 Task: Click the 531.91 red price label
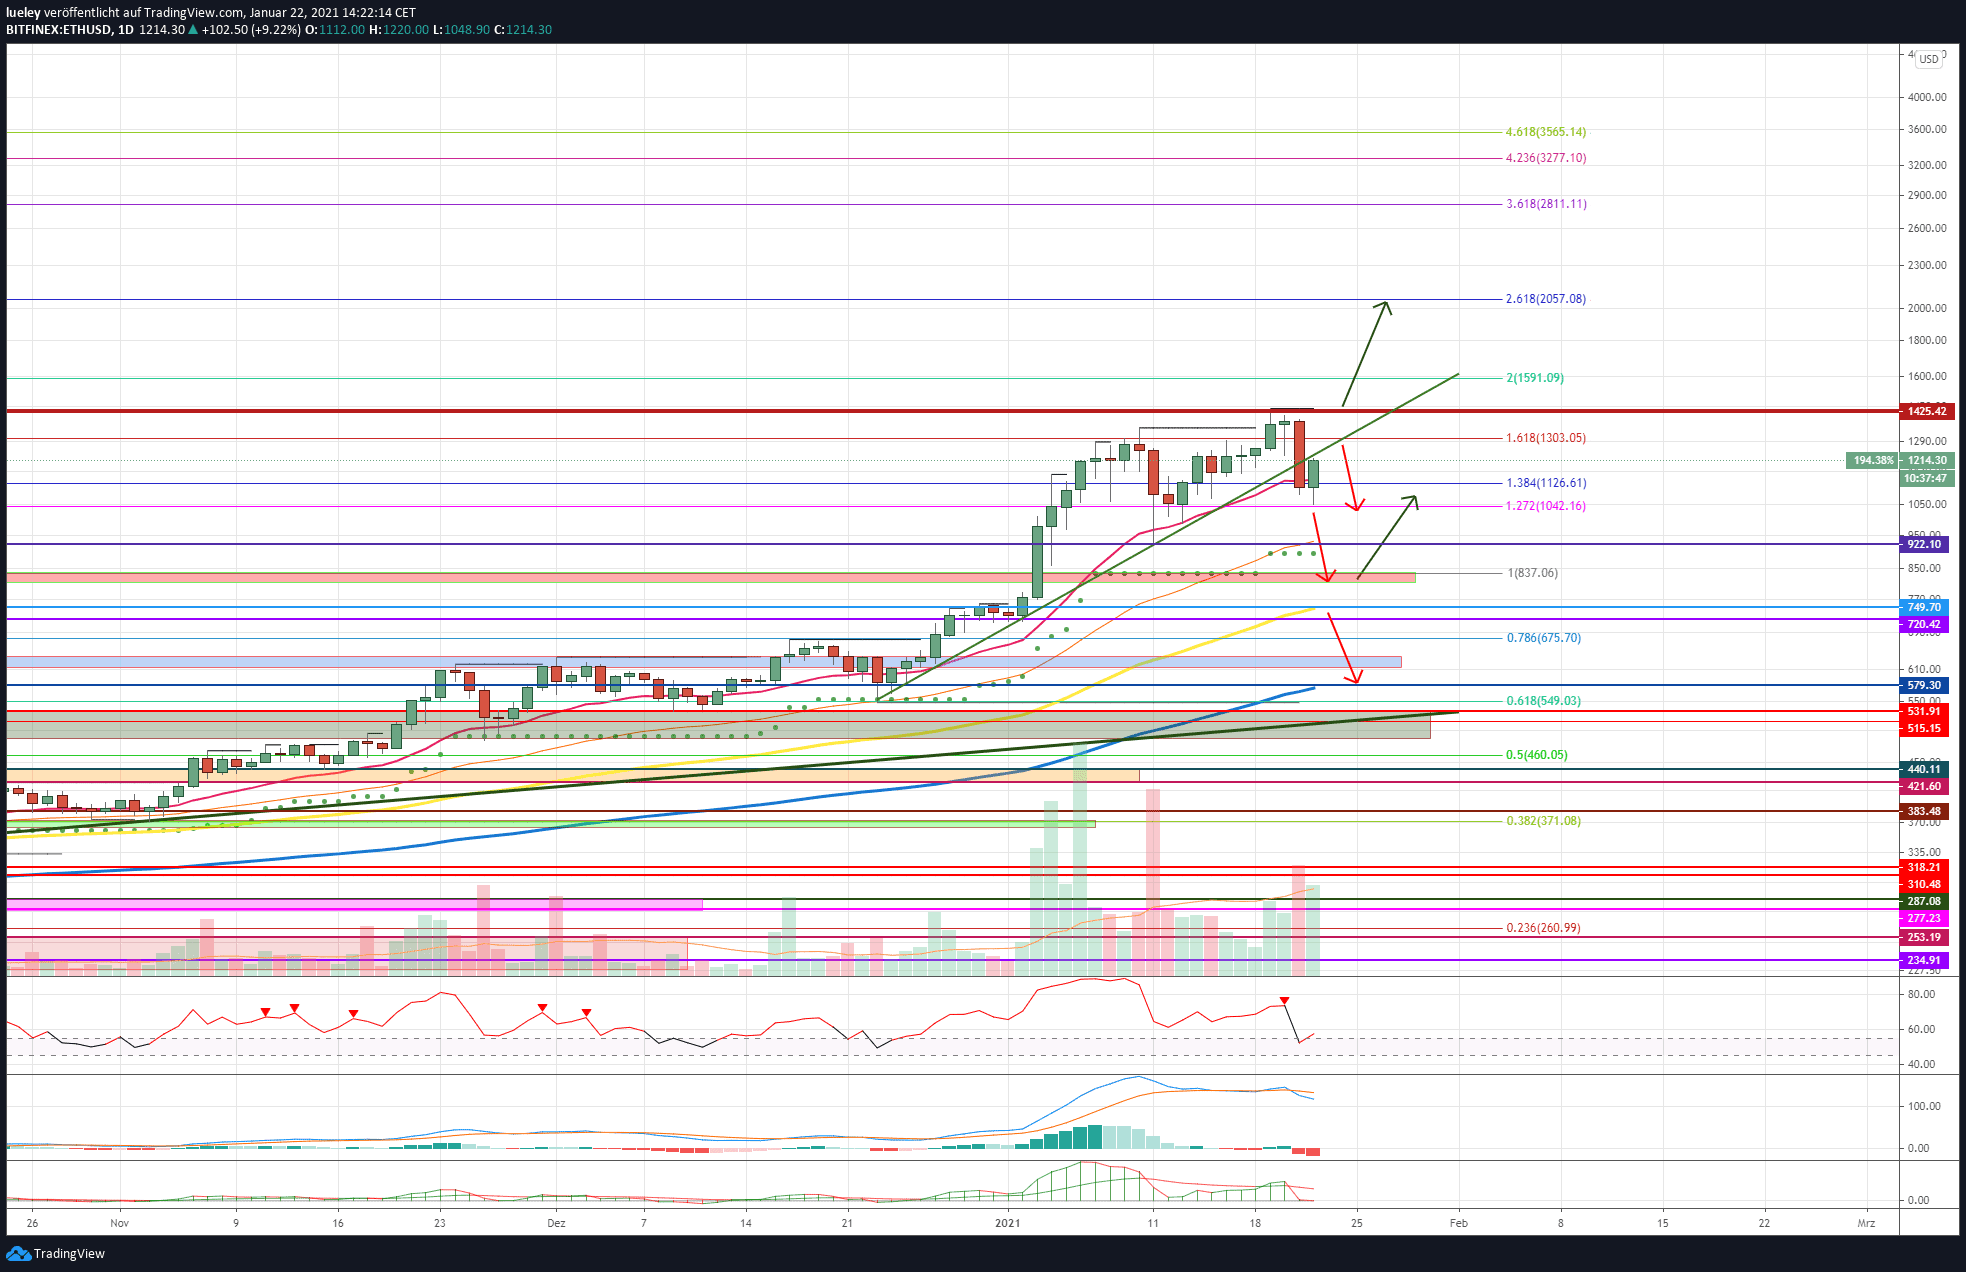1926,711
